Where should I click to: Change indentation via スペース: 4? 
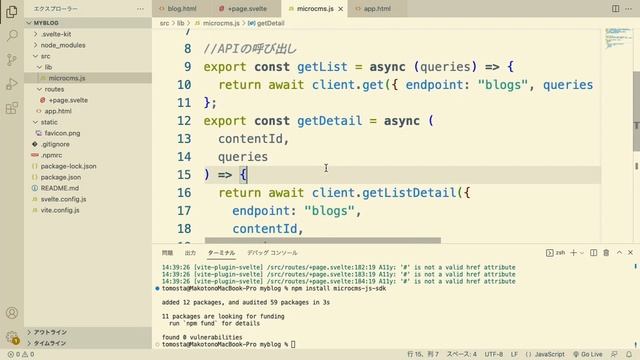[x=462, y=354]
